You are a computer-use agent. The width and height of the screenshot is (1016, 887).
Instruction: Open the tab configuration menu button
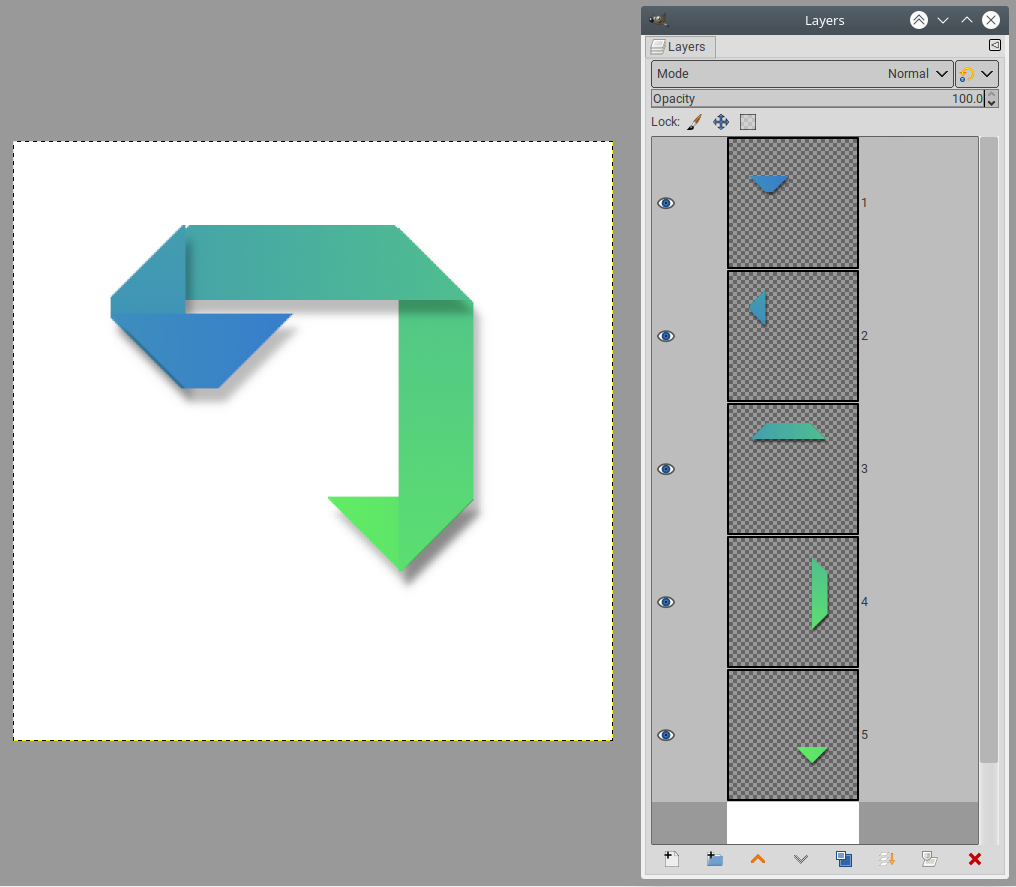995,45
